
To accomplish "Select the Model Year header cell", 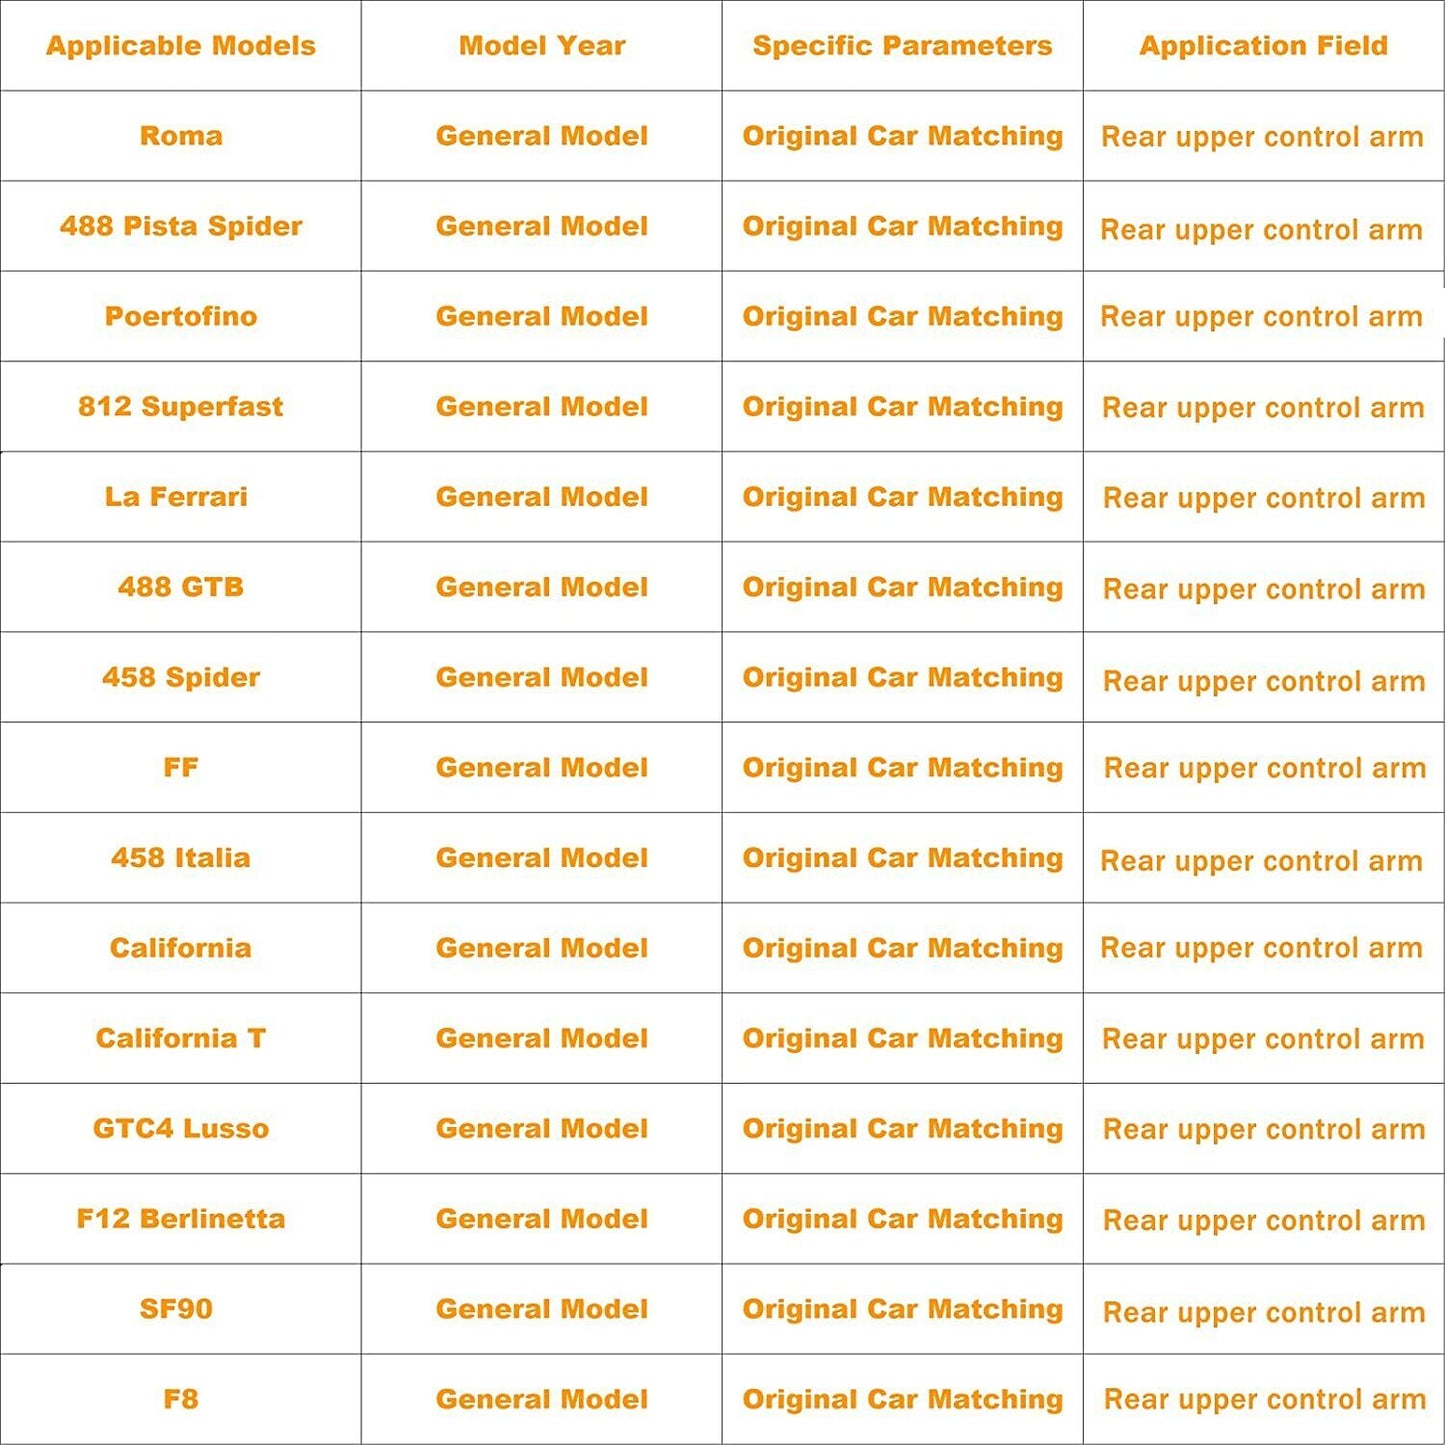I will (542, 46).
